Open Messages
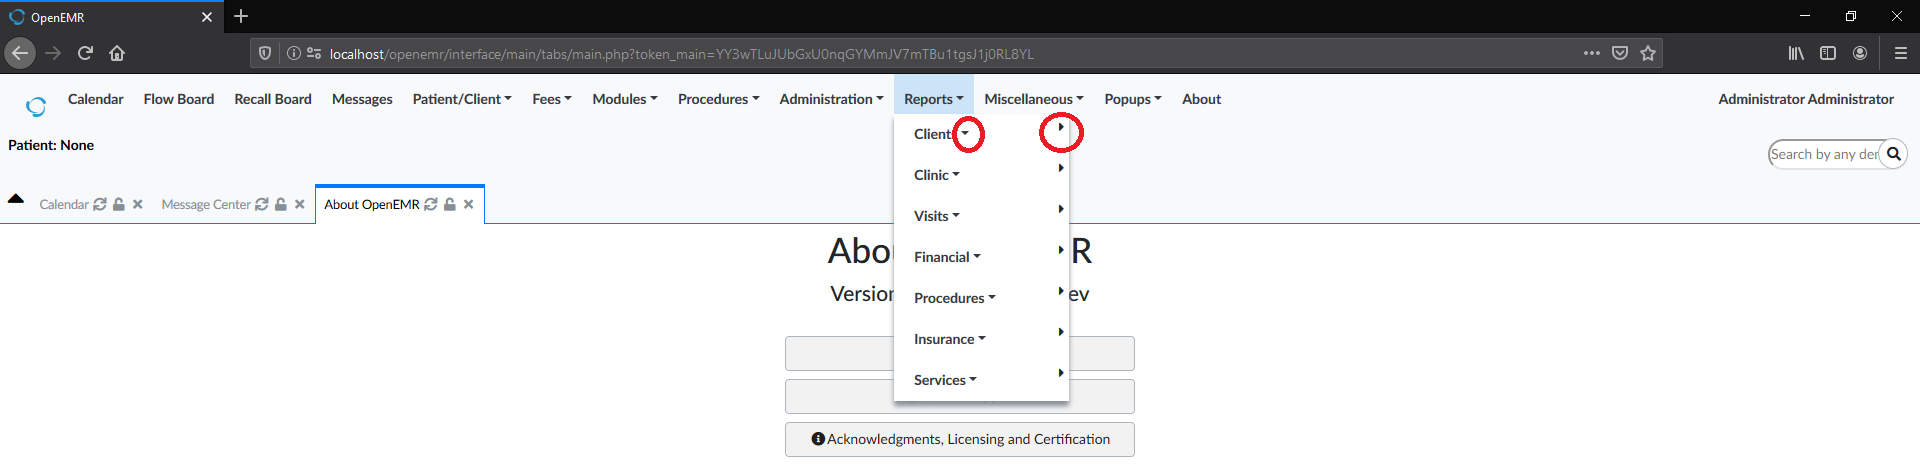The width and height of the screenshot is (1920, 472). point(362,99)
